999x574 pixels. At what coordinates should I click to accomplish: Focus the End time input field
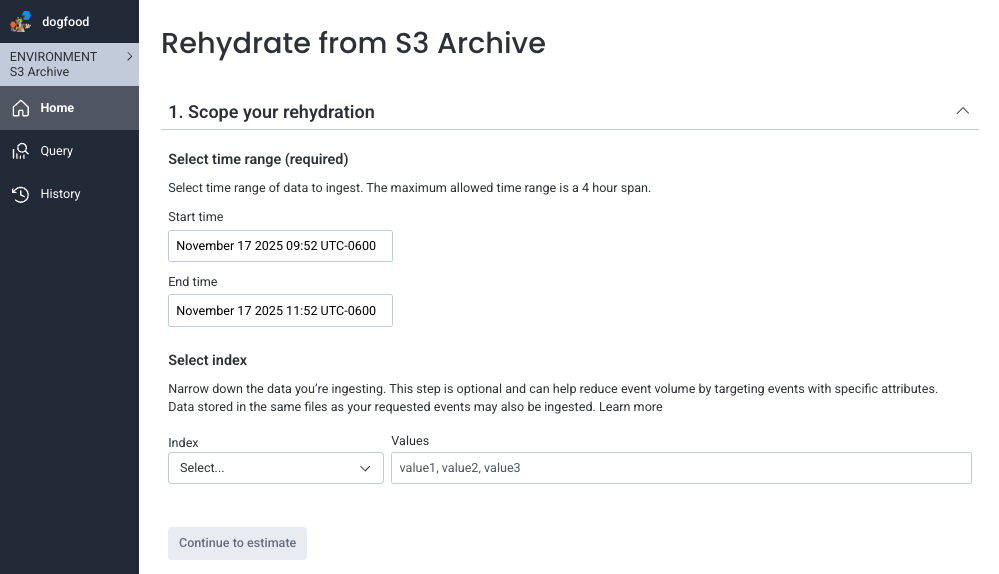[280, 311]
